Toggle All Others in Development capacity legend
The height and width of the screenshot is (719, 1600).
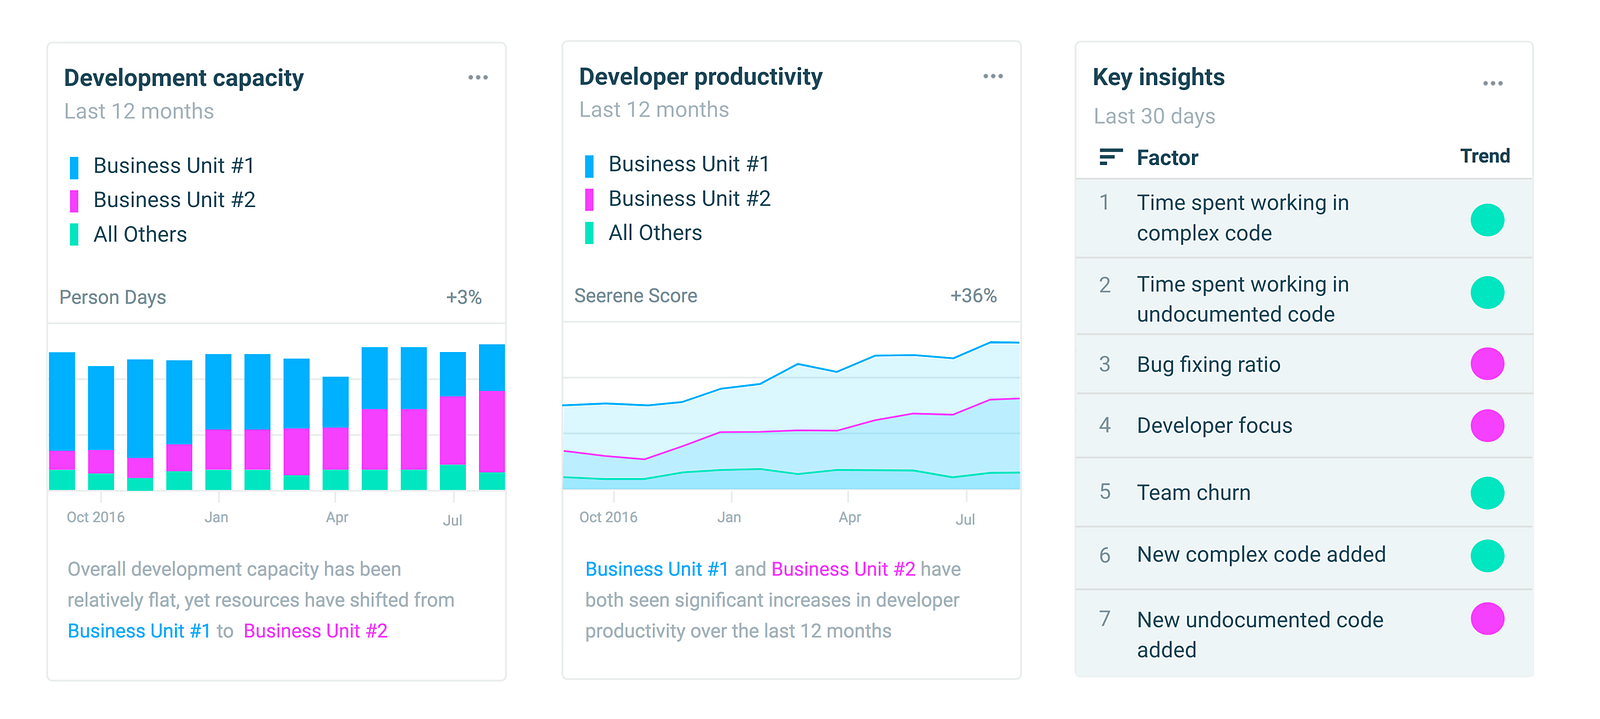[140, 235]
